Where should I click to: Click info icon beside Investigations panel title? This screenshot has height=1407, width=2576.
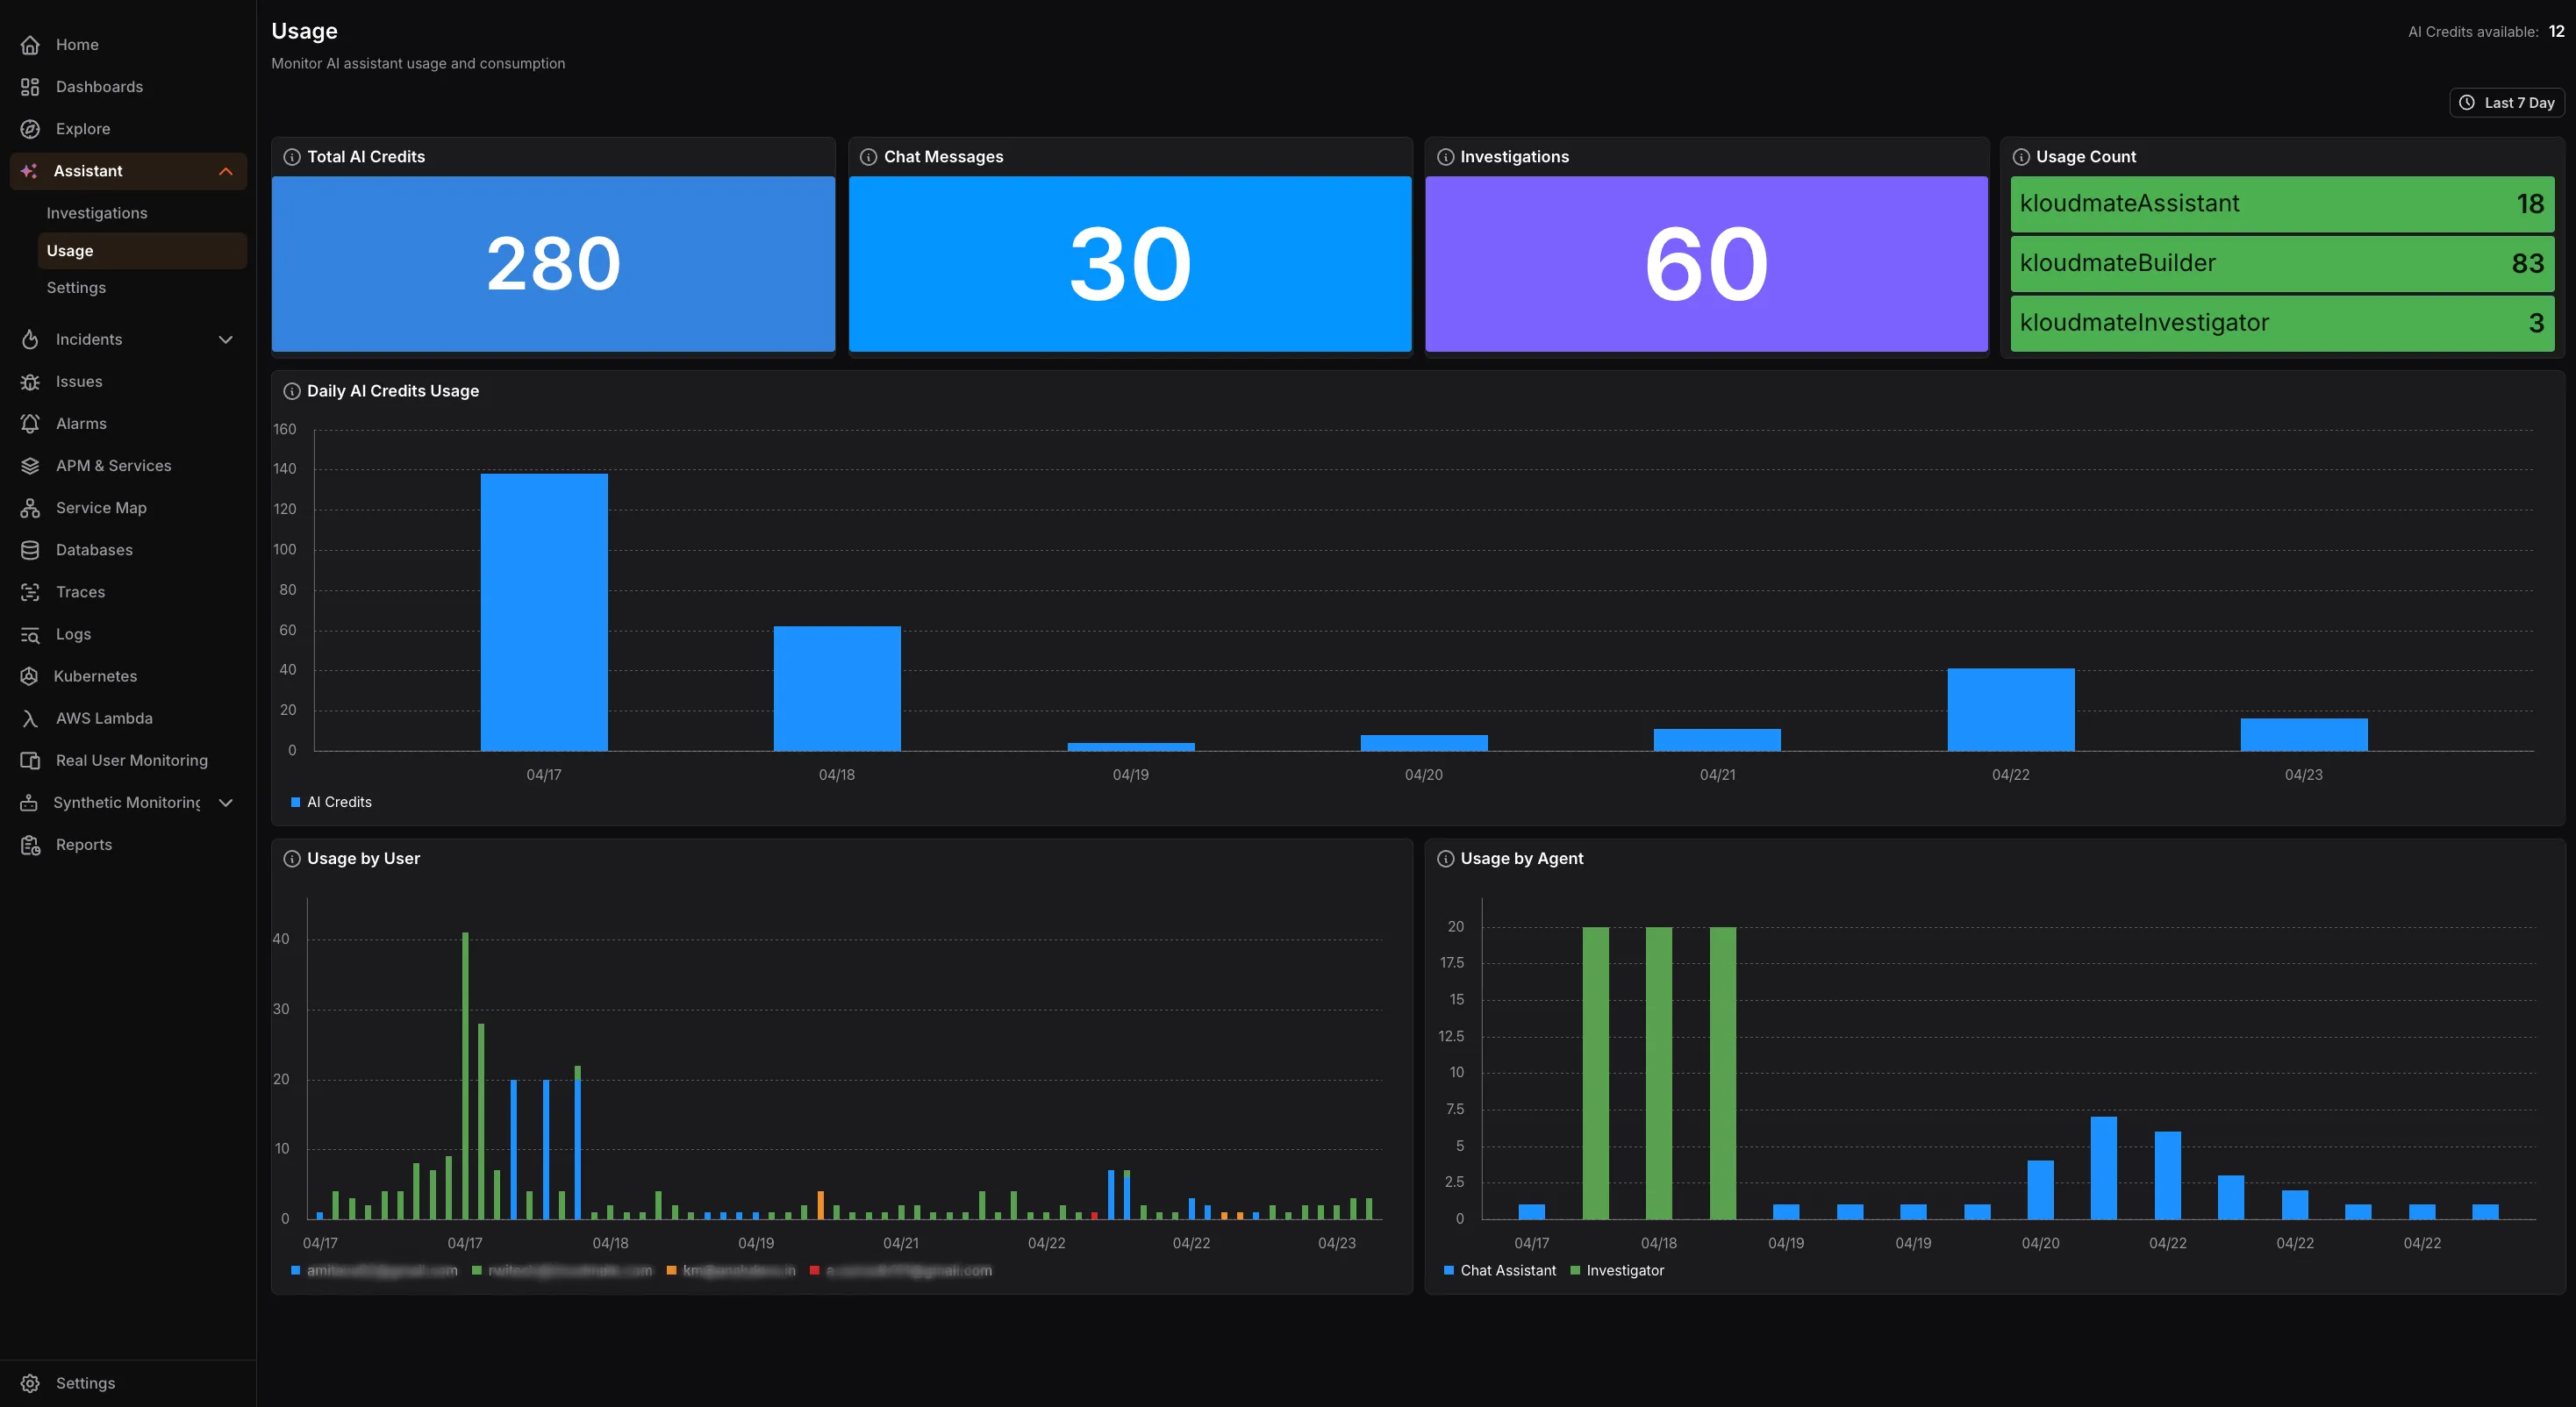(x=1445, y=157)
